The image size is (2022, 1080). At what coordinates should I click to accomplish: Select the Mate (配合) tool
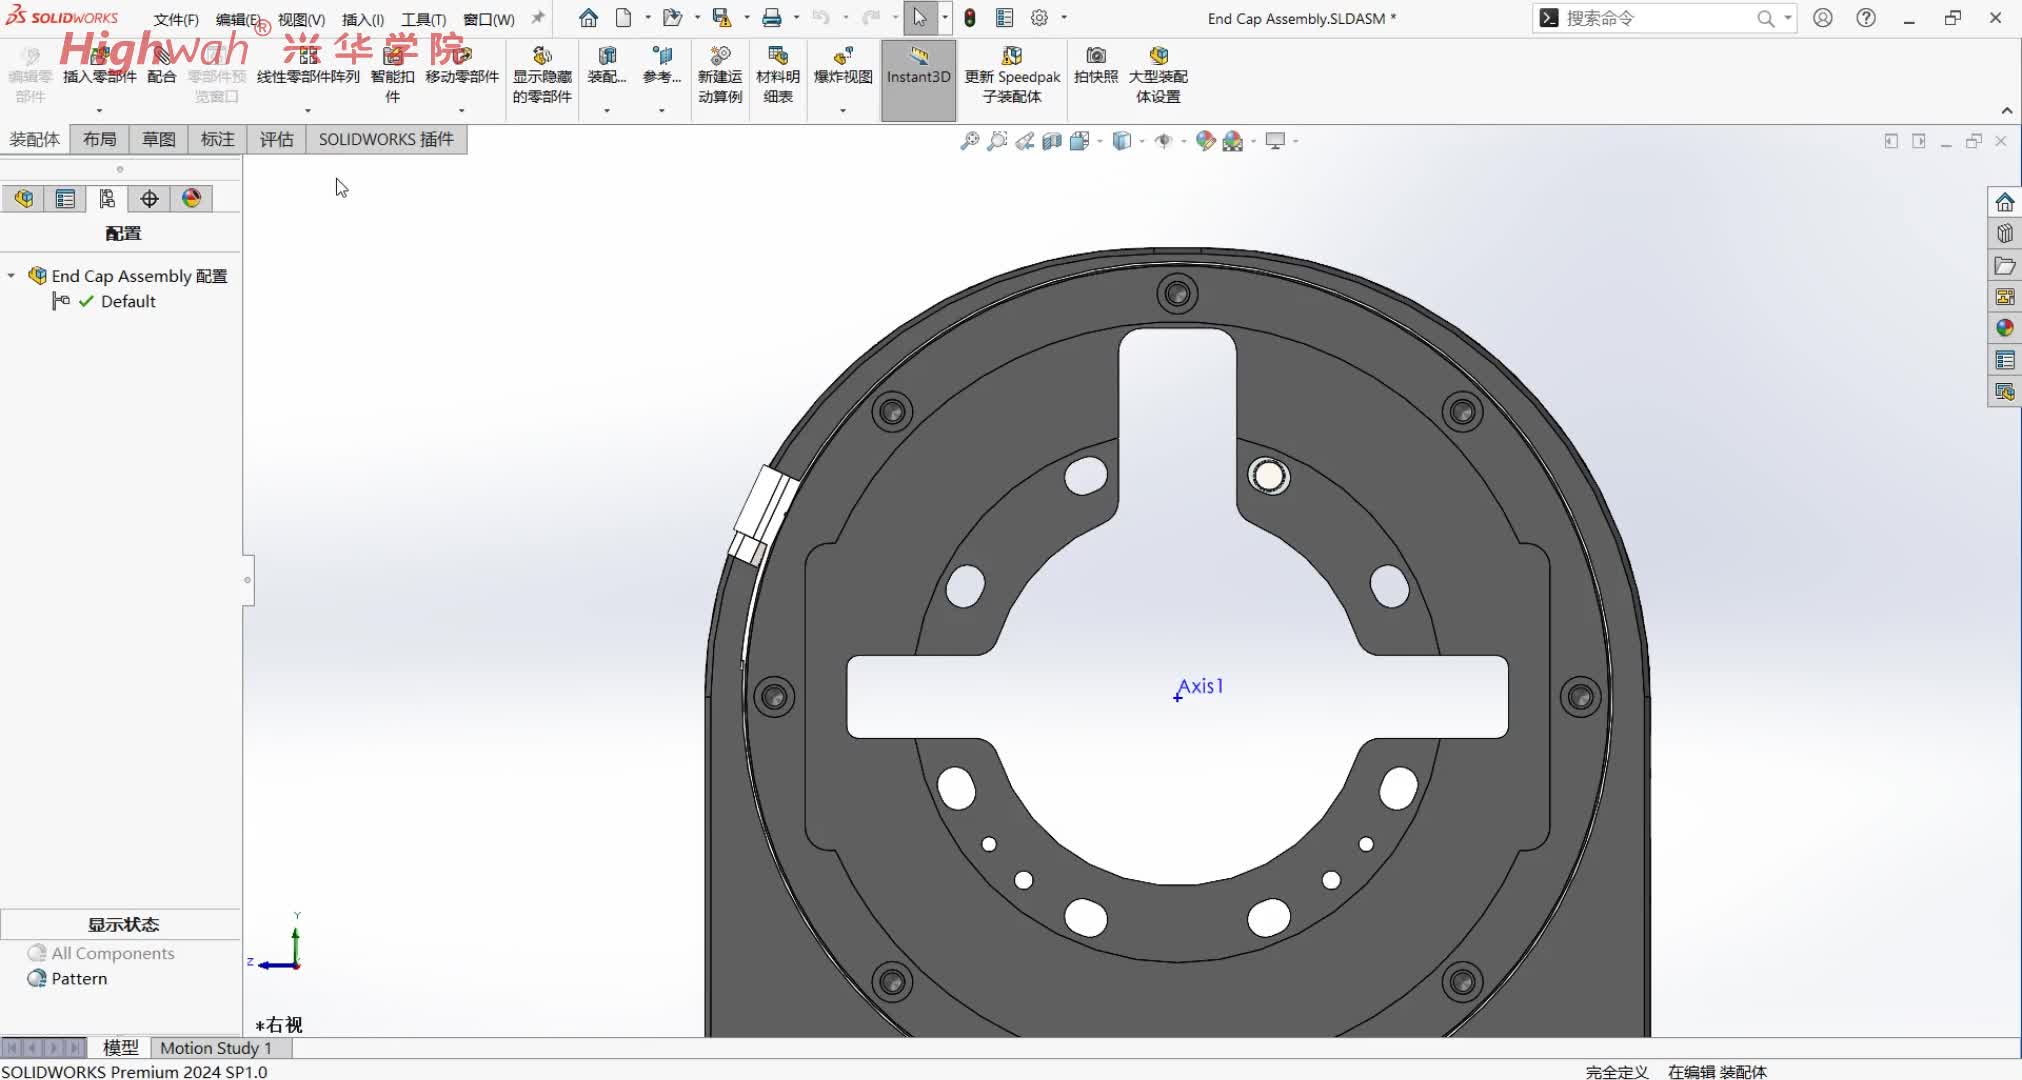(x=161, y=66)
